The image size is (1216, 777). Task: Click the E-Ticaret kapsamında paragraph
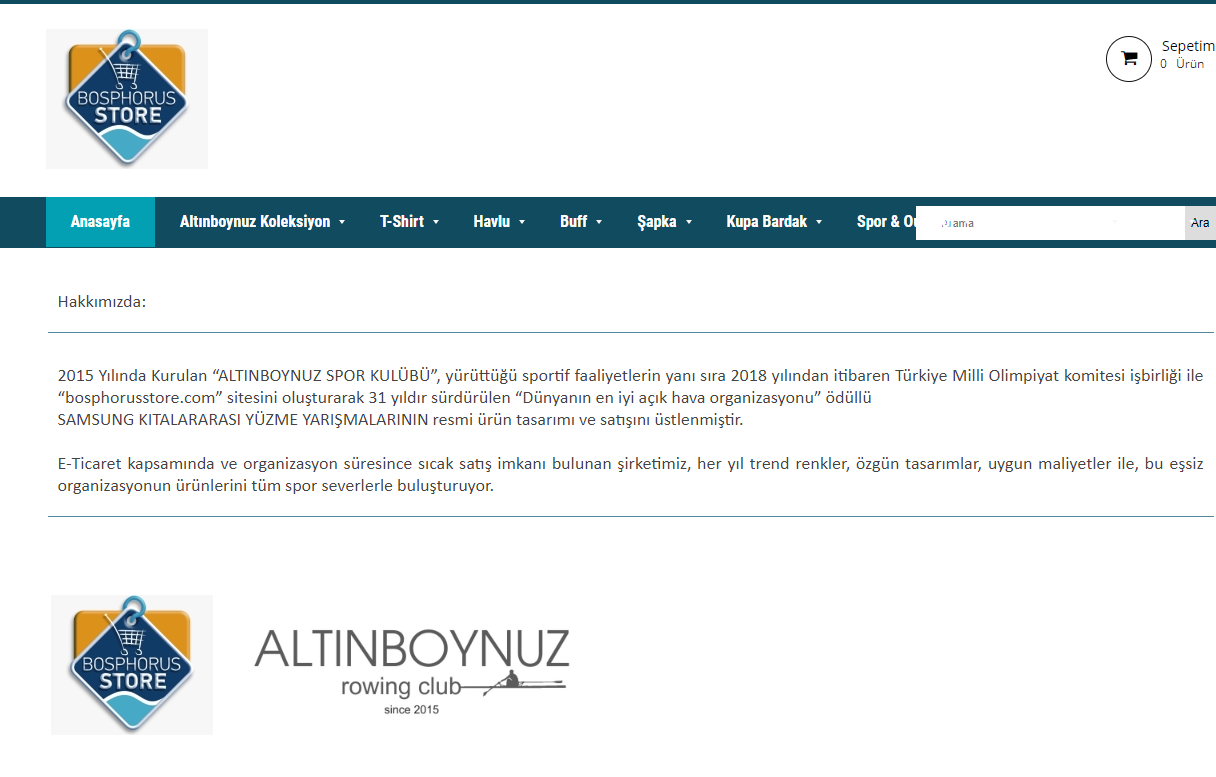click(x=630, y=476)
